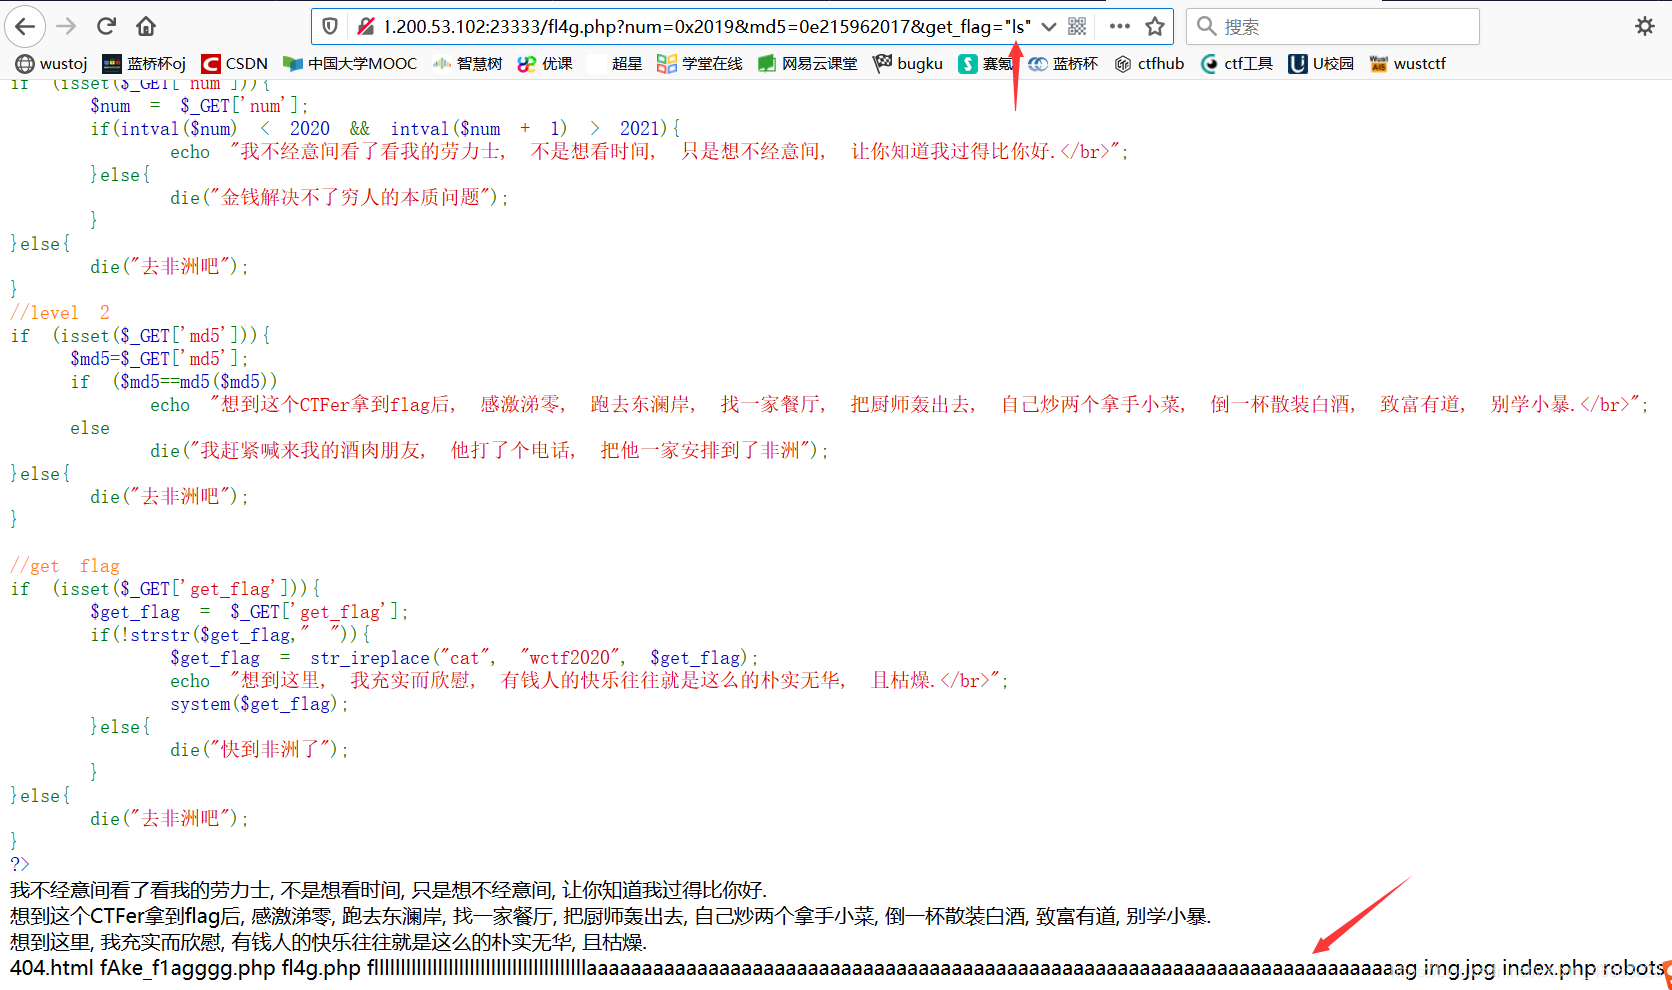
Task: Click the die("金钱解决不了穷人的本质问题") line
Action: (x=340, y=198)
